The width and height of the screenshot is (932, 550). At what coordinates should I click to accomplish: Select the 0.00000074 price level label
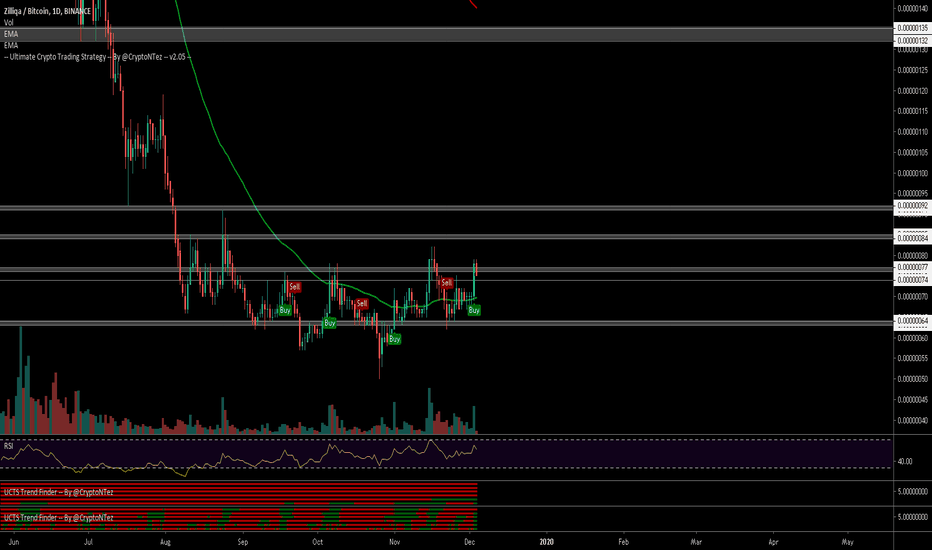click(912, 279)
